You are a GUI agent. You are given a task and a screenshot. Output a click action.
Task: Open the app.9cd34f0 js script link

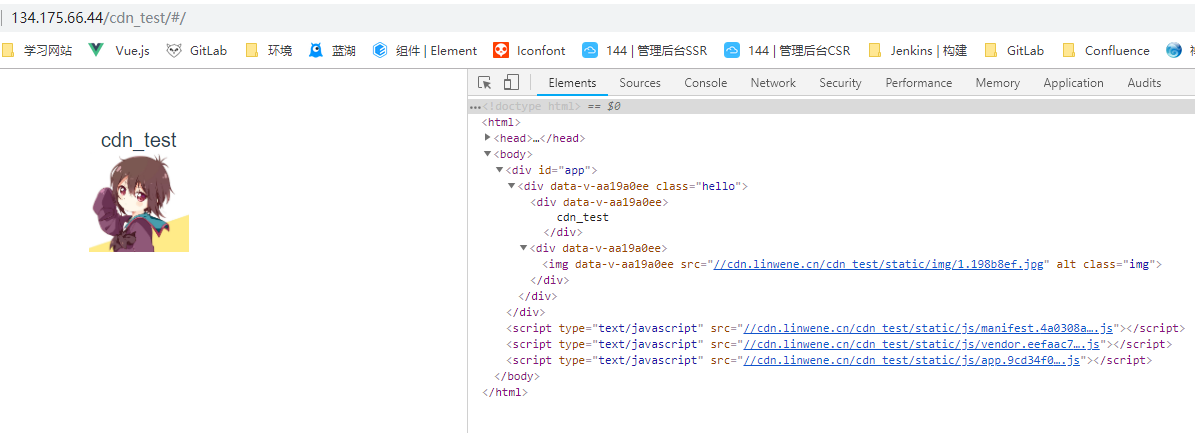[912, 361]
